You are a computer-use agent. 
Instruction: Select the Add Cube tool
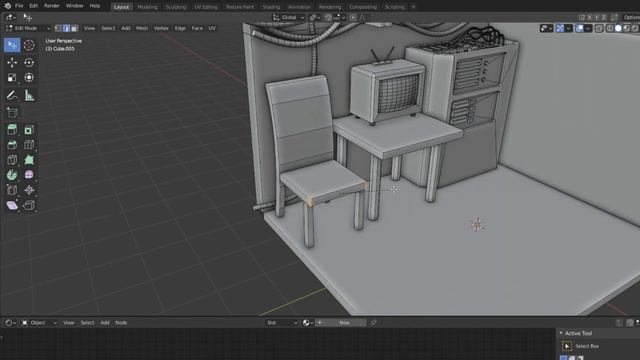(x=12, y=113)
